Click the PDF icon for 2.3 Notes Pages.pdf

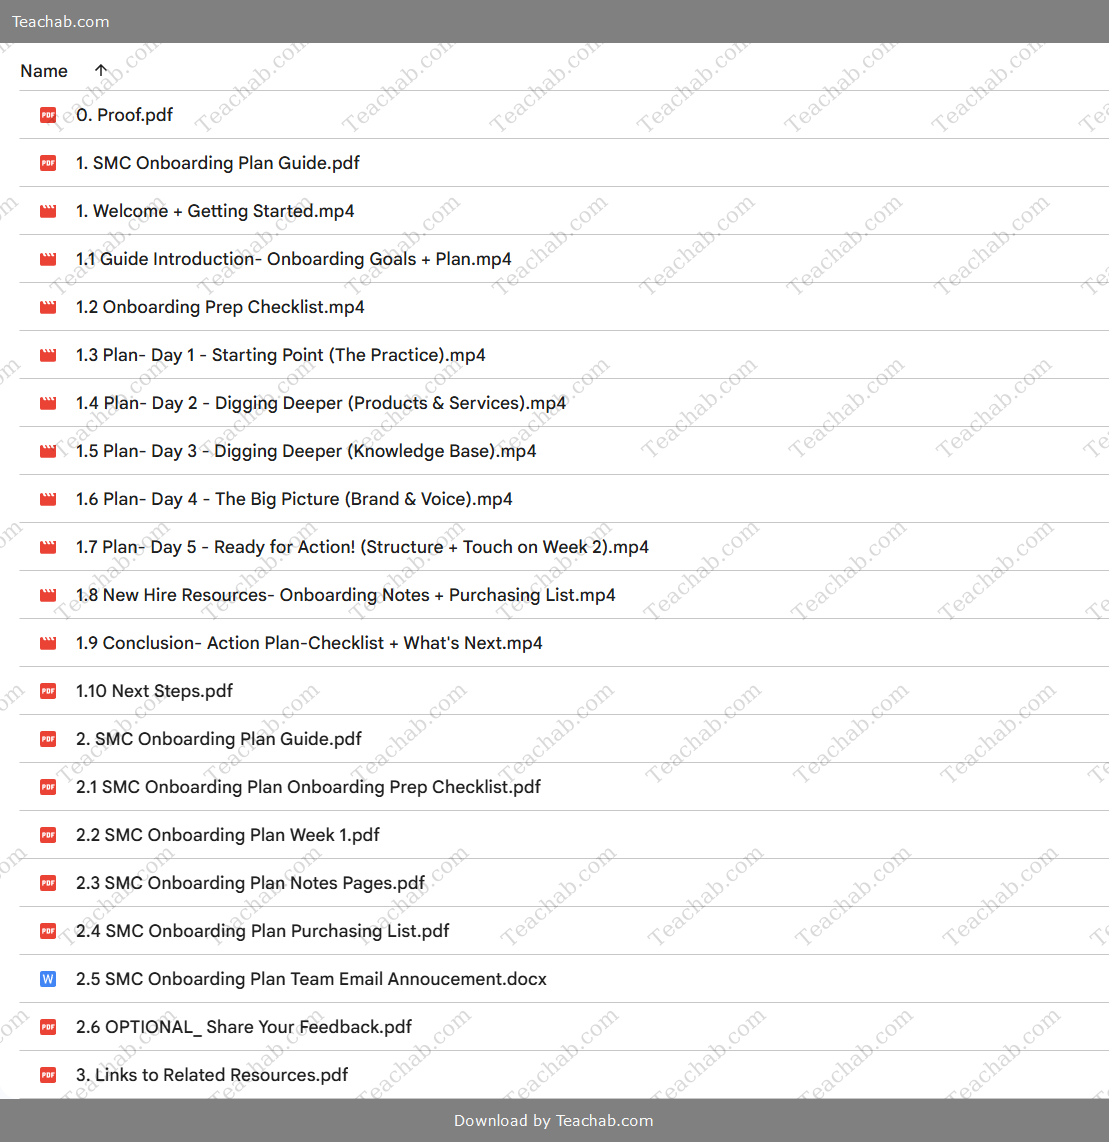tap(48, 883)
